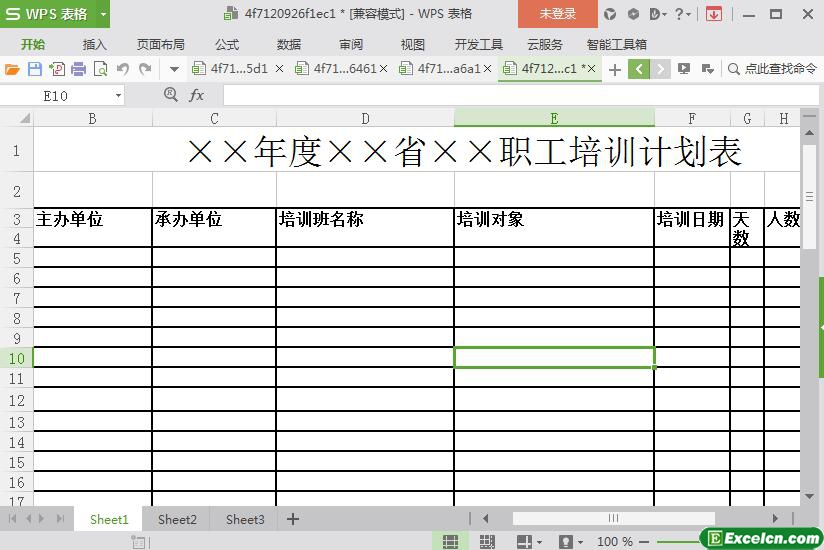824x550 pixels.
Task: Click the magnifier icon beside fx
Action: click(171, 95)
